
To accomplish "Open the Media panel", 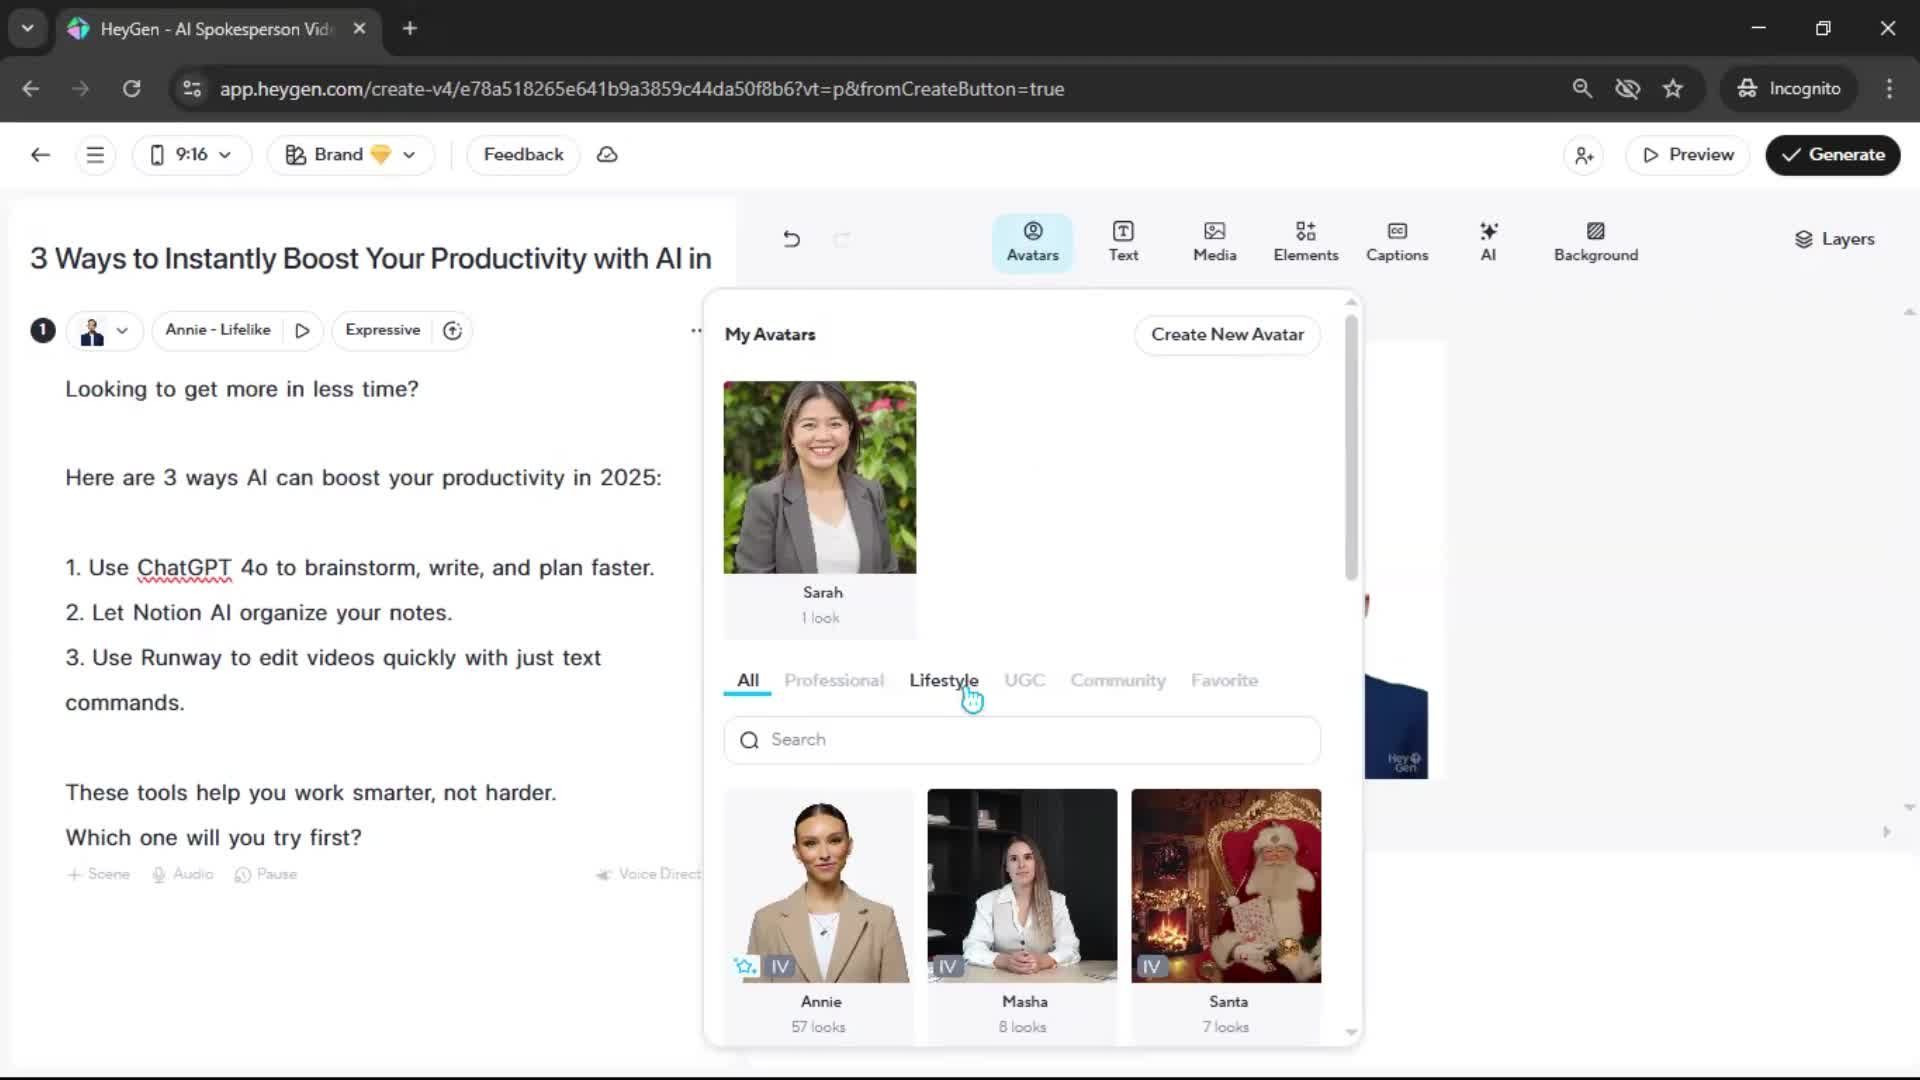I will (x=1214, y=241).
